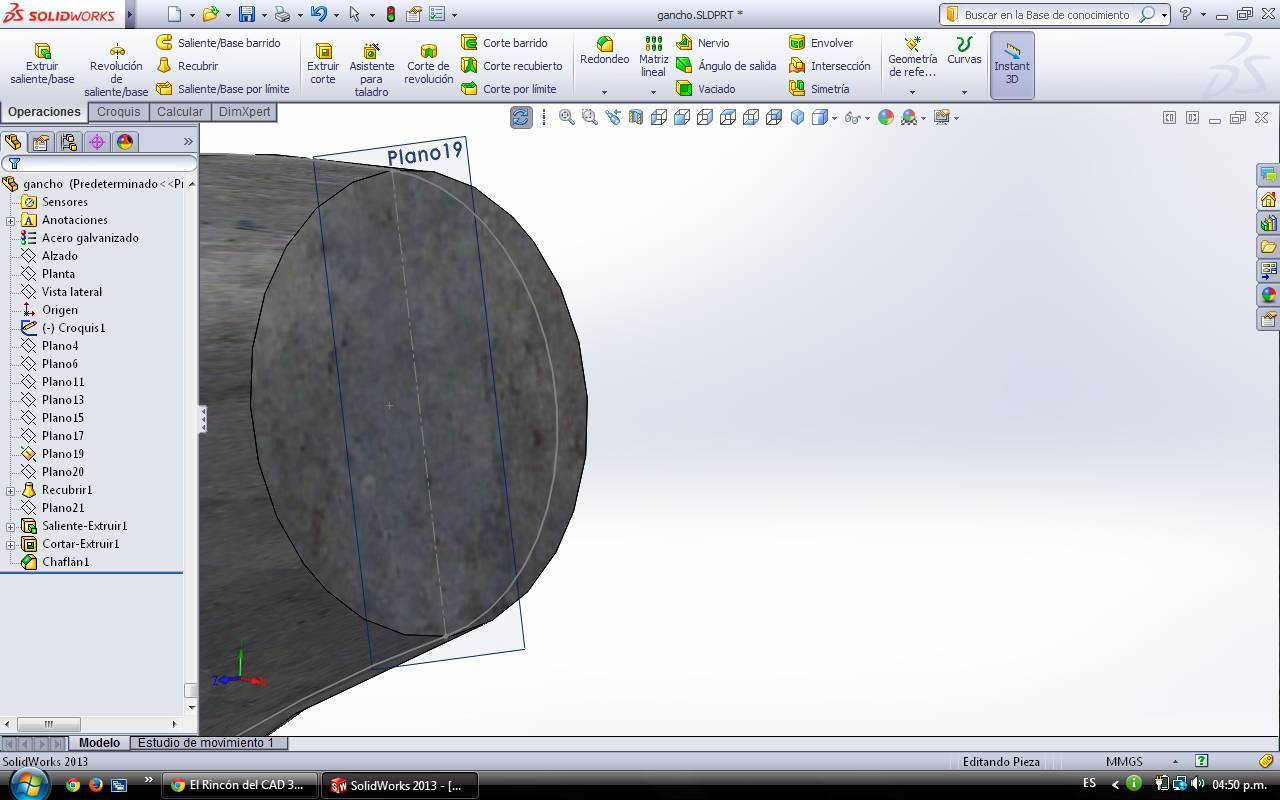Open PropertyManager tab icon

(x=41, y=142)
